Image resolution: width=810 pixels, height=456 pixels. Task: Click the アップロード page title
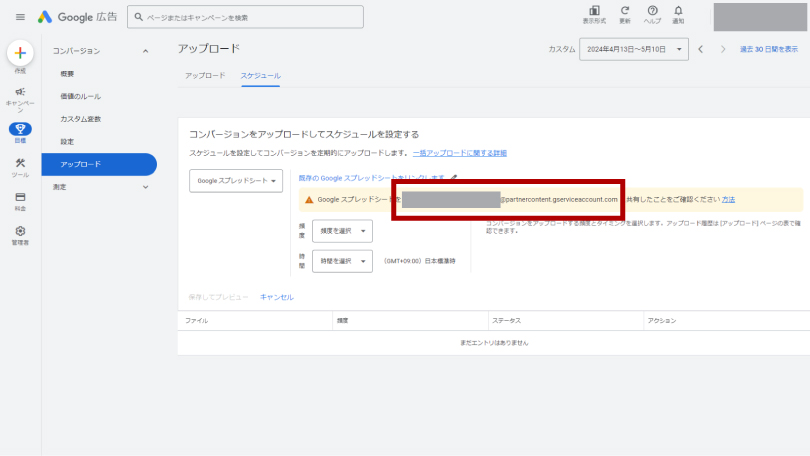click(209, 49)
